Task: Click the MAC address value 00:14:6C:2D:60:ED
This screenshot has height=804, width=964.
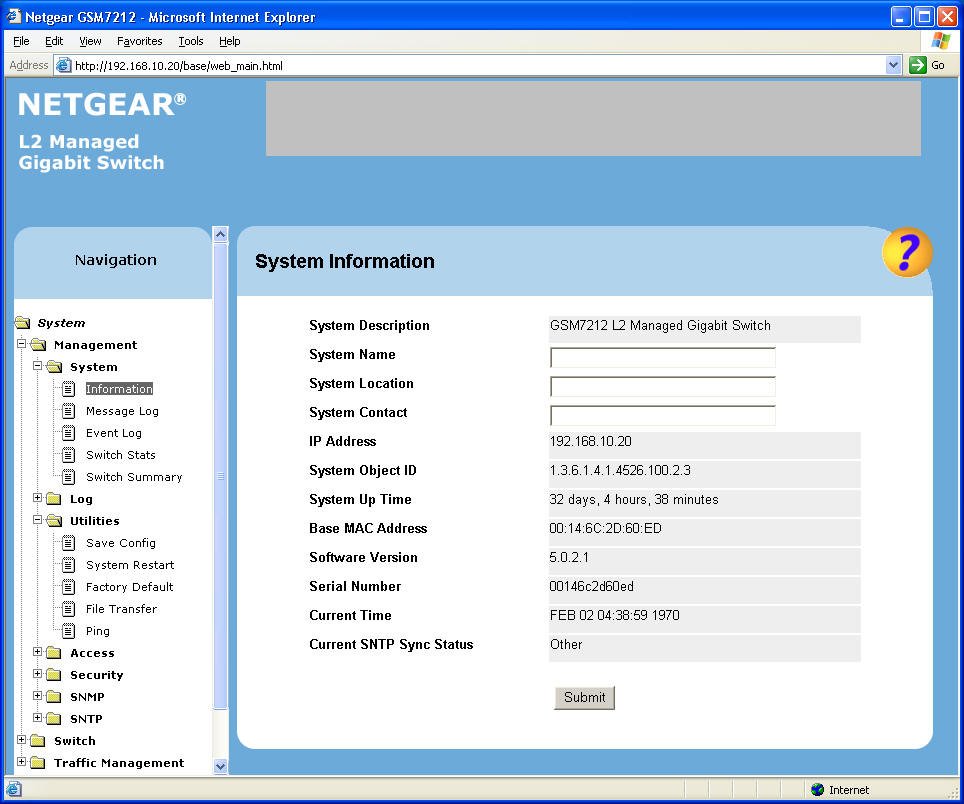Action: coord(606,529)
